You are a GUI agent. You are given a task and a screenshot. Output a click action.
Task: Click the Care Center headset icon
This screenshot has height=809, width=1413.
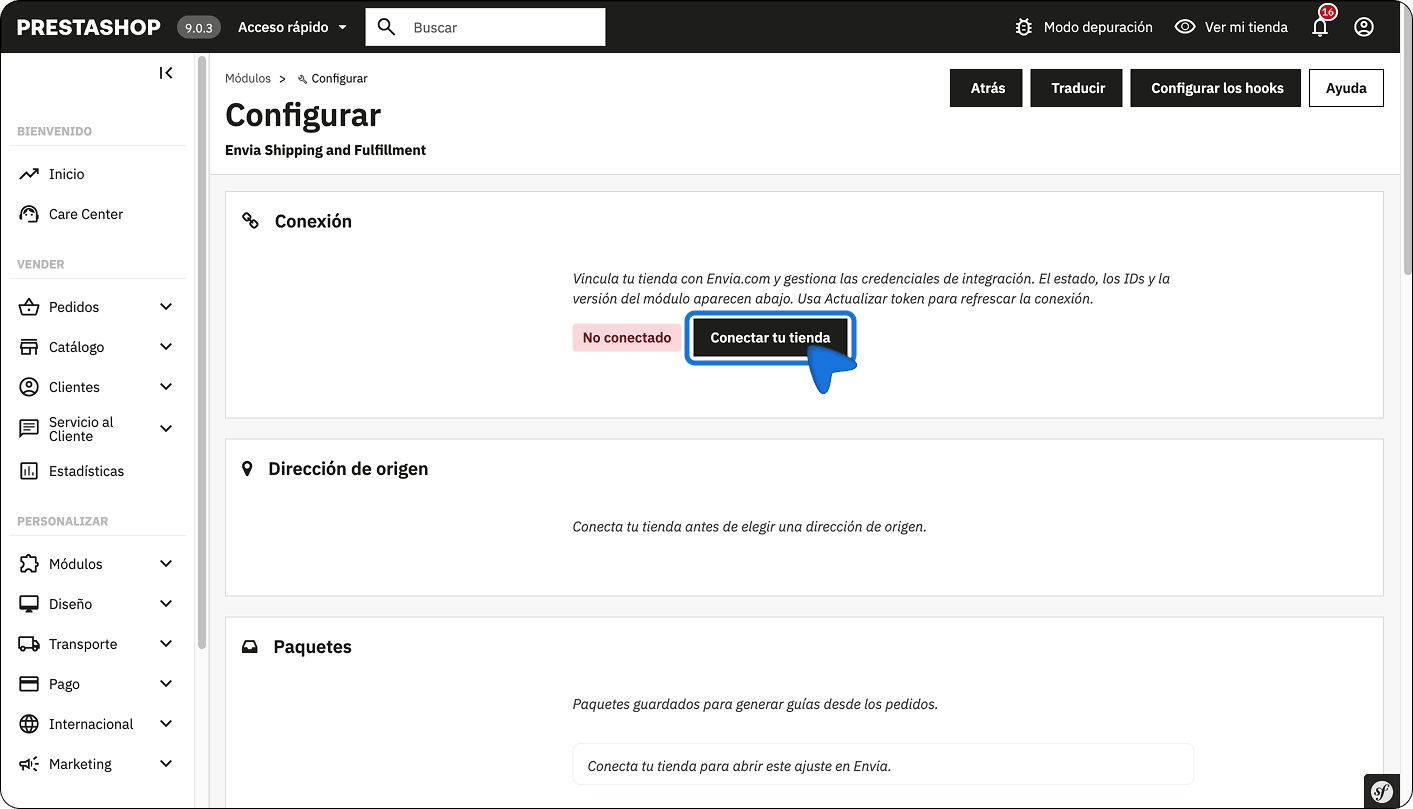(29, 214)
